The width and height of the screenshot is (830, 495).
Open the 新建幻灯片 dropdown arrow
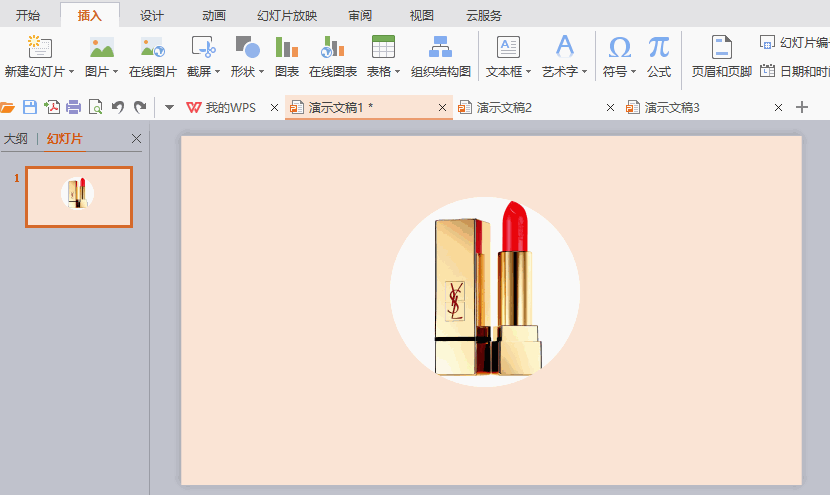pyautogui.click(x=71, y=71)
